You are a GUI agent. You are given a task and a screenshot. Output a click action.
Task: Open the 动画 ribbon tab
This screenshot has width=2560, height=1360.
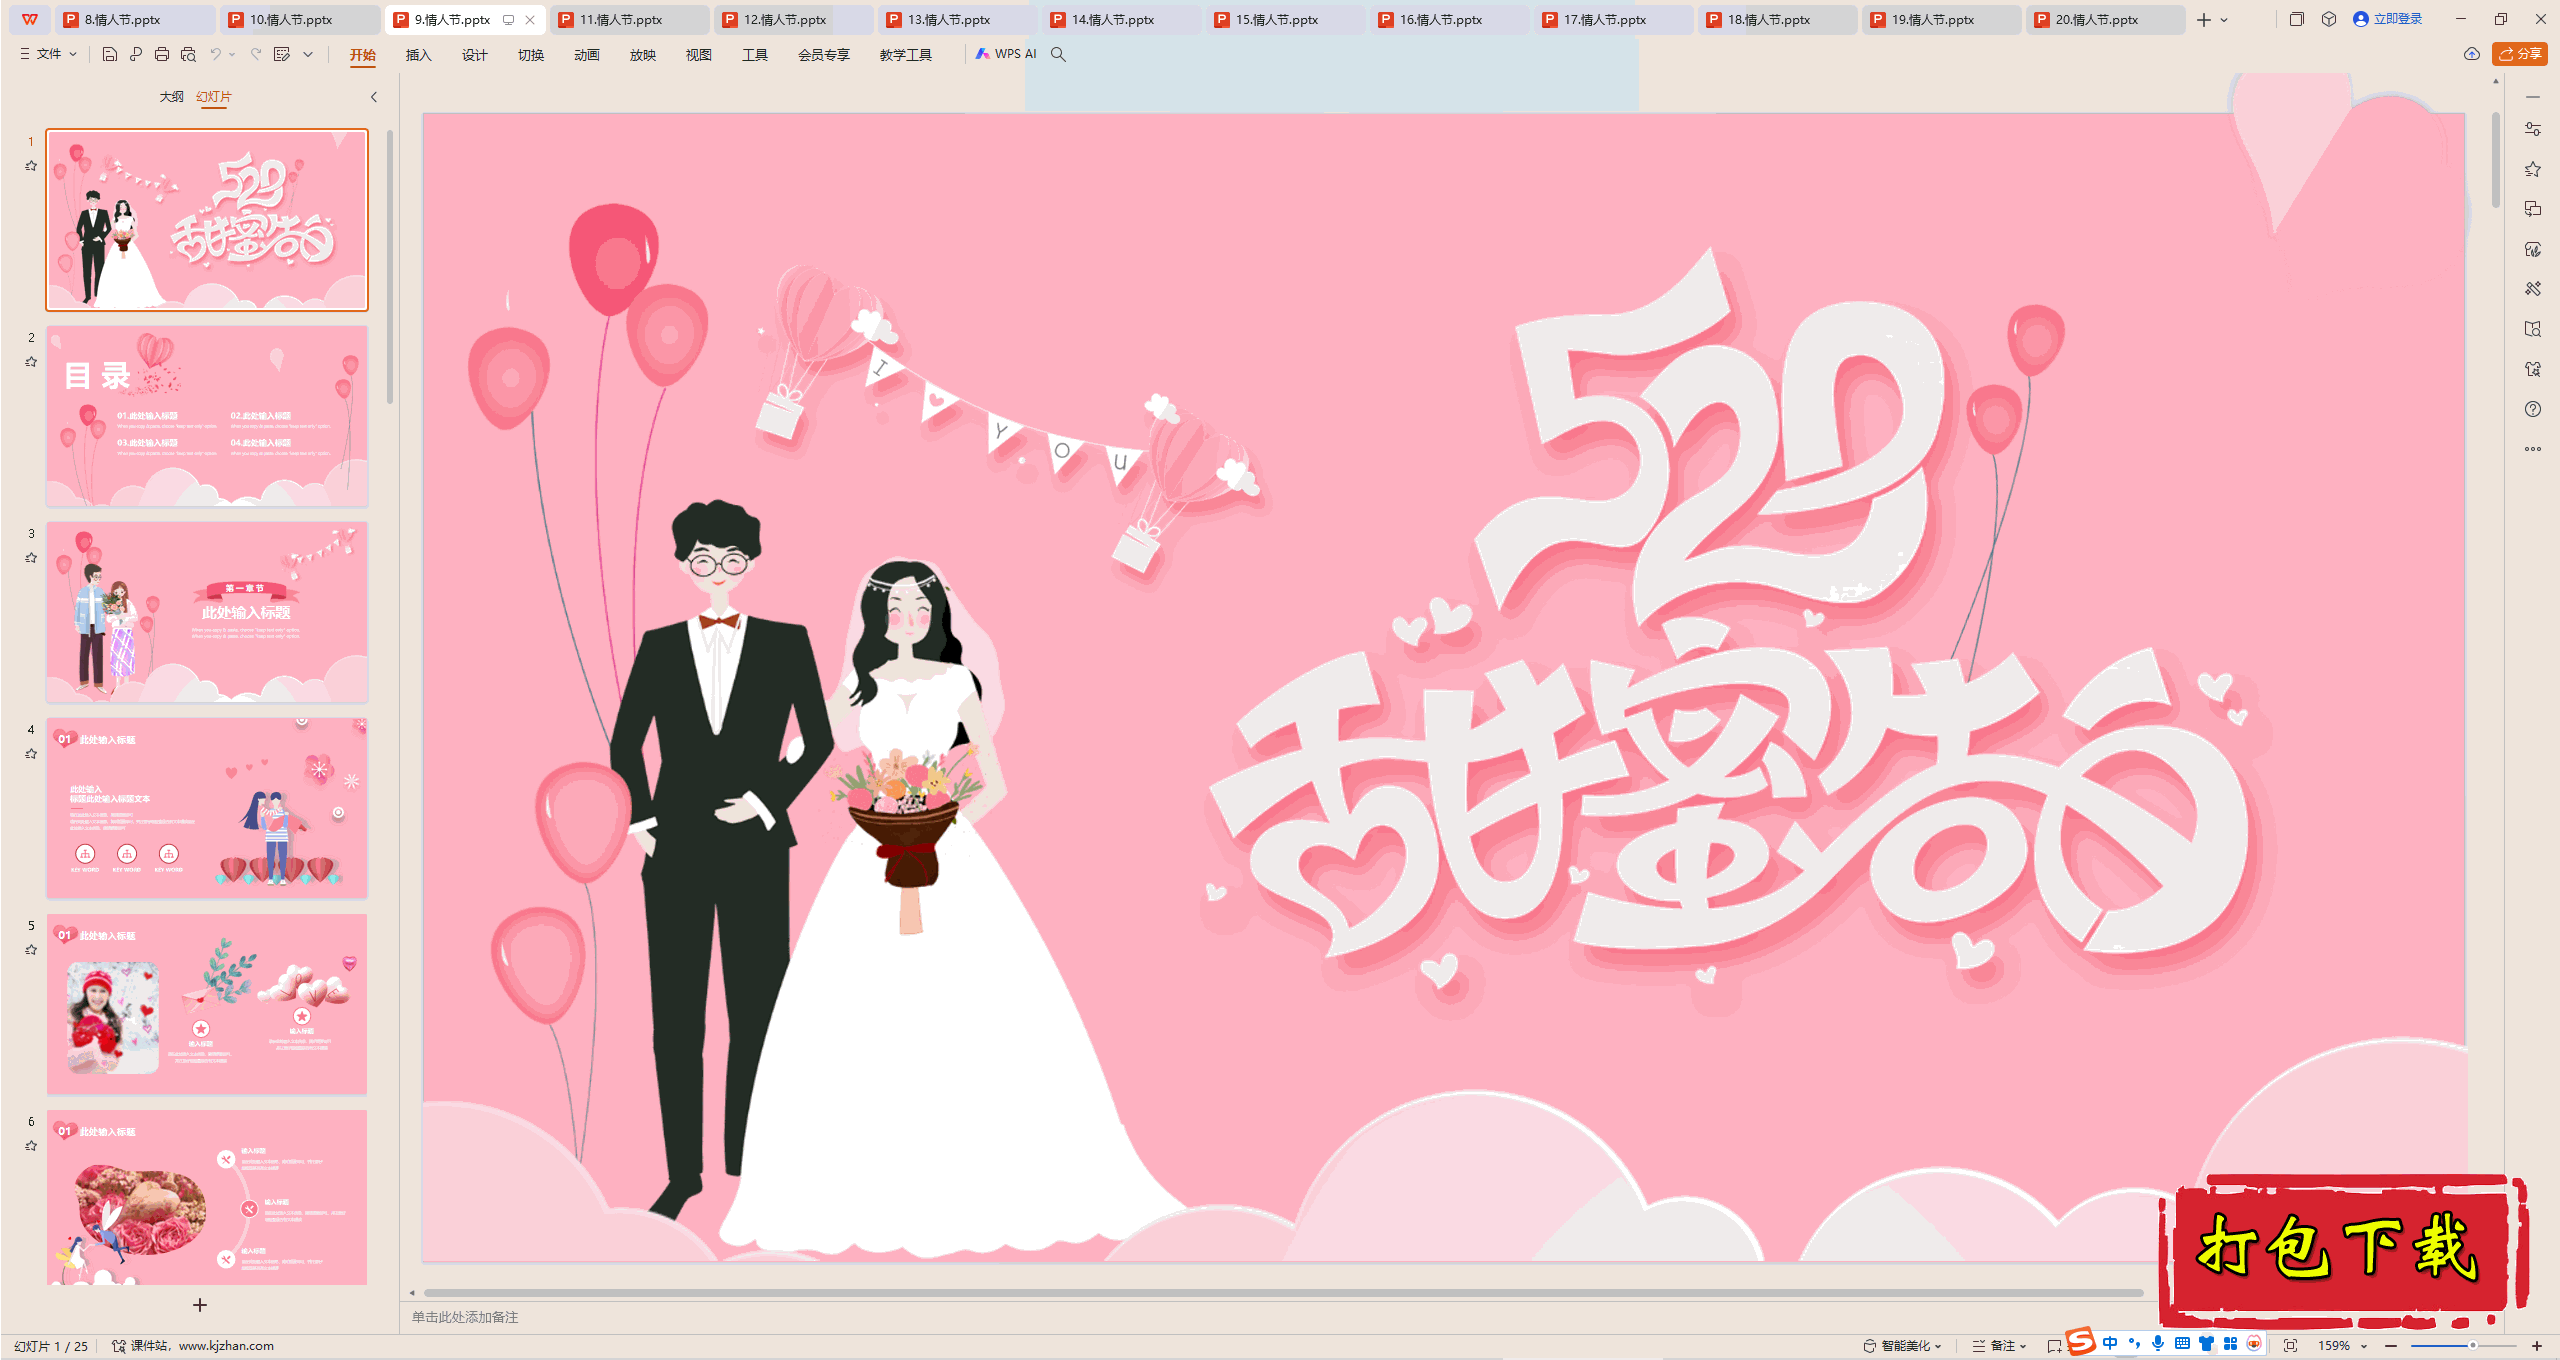click(587, 55)
